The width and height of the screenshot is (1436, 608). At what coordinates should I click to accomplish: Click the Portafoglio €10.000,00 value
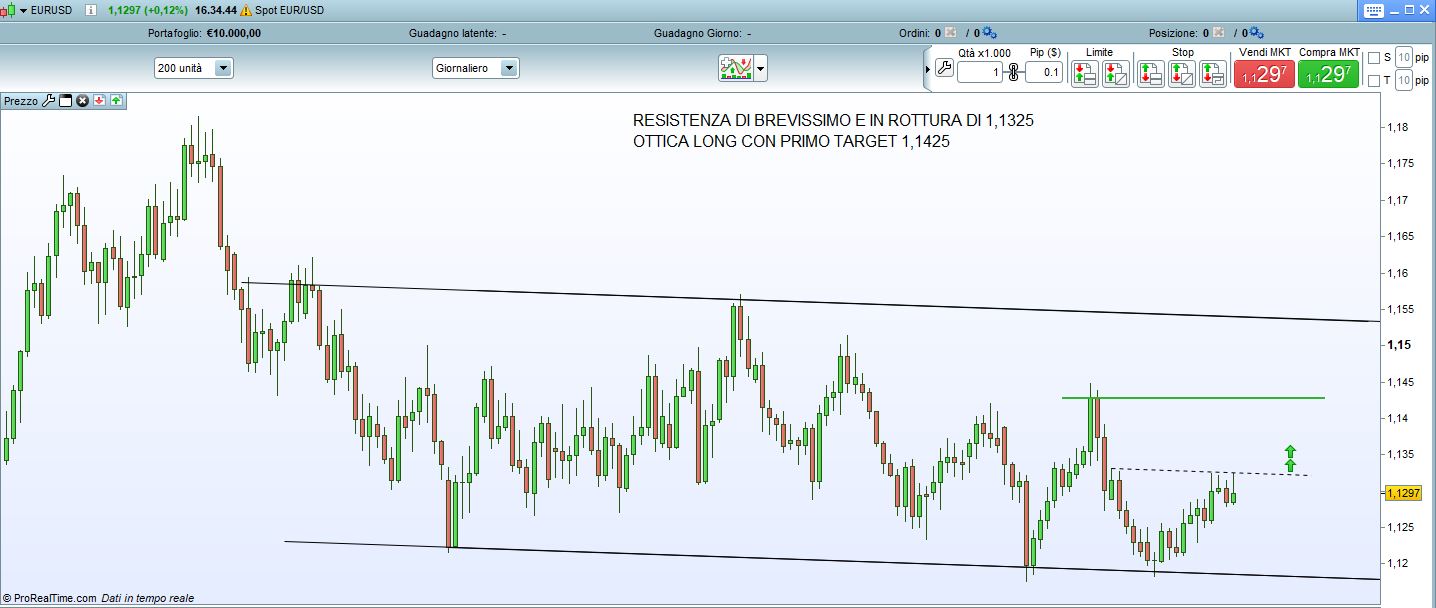(x=234, y=33)
